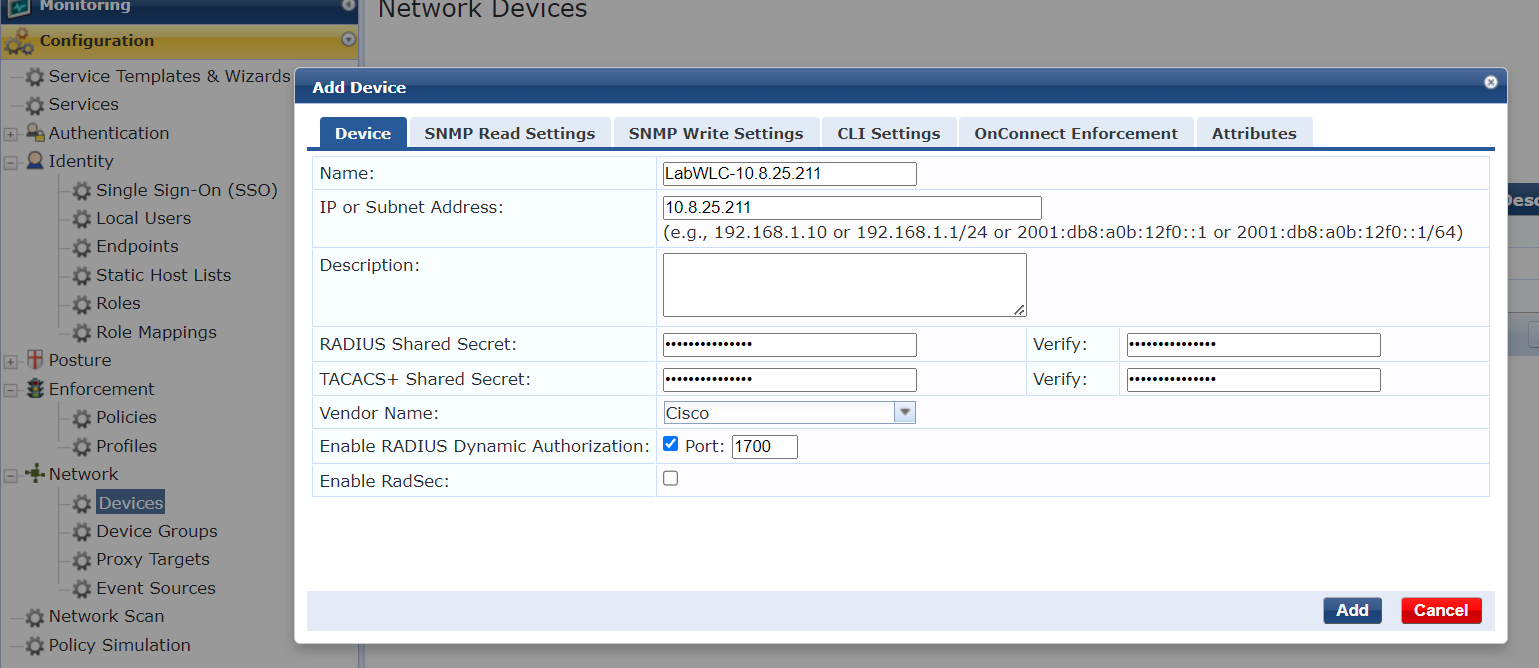This screenshot has height=668, width=1539.
Task: Click the Name input field
Action: point(789,174)
